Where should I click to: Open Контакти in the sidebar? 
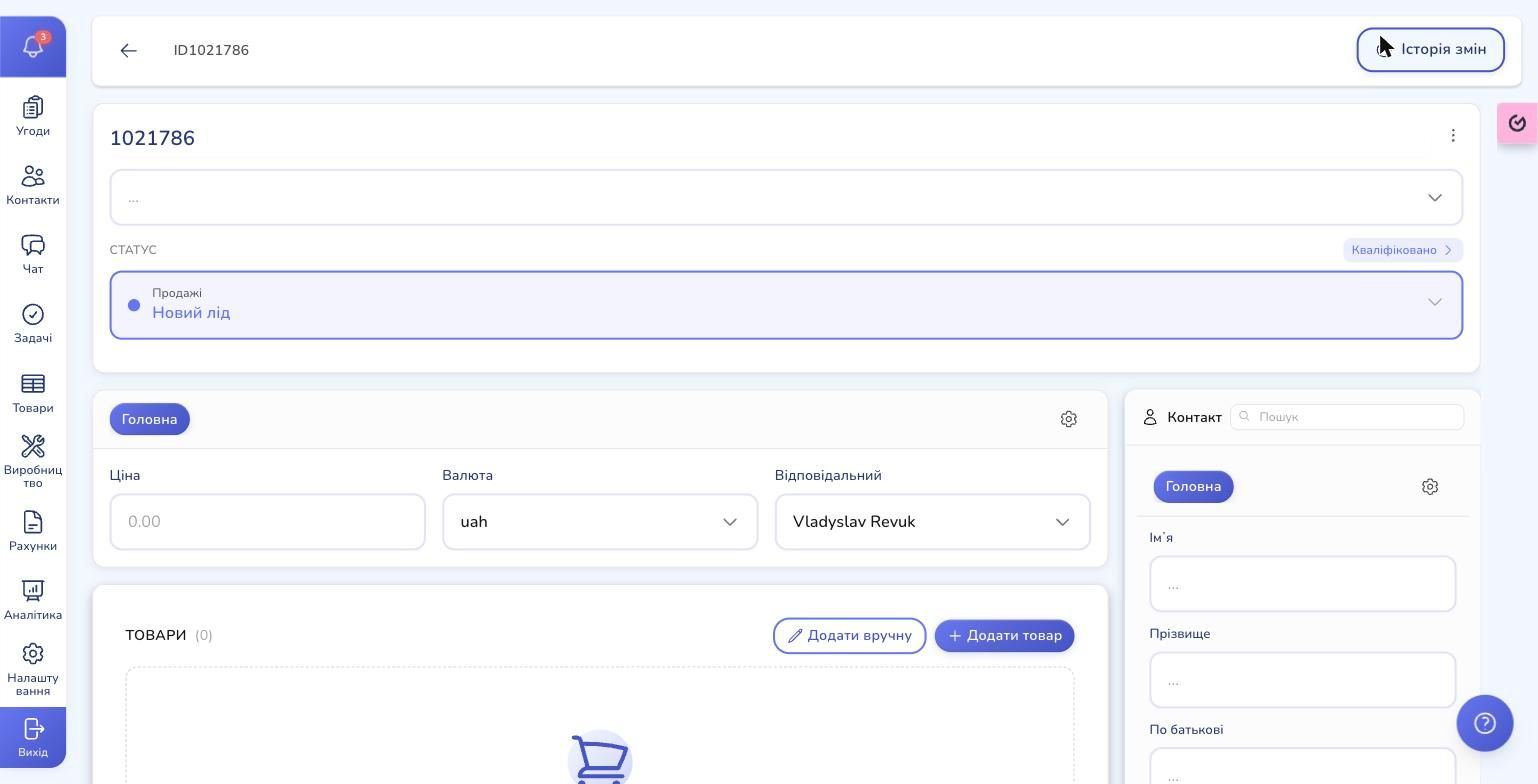click(33, 185)
